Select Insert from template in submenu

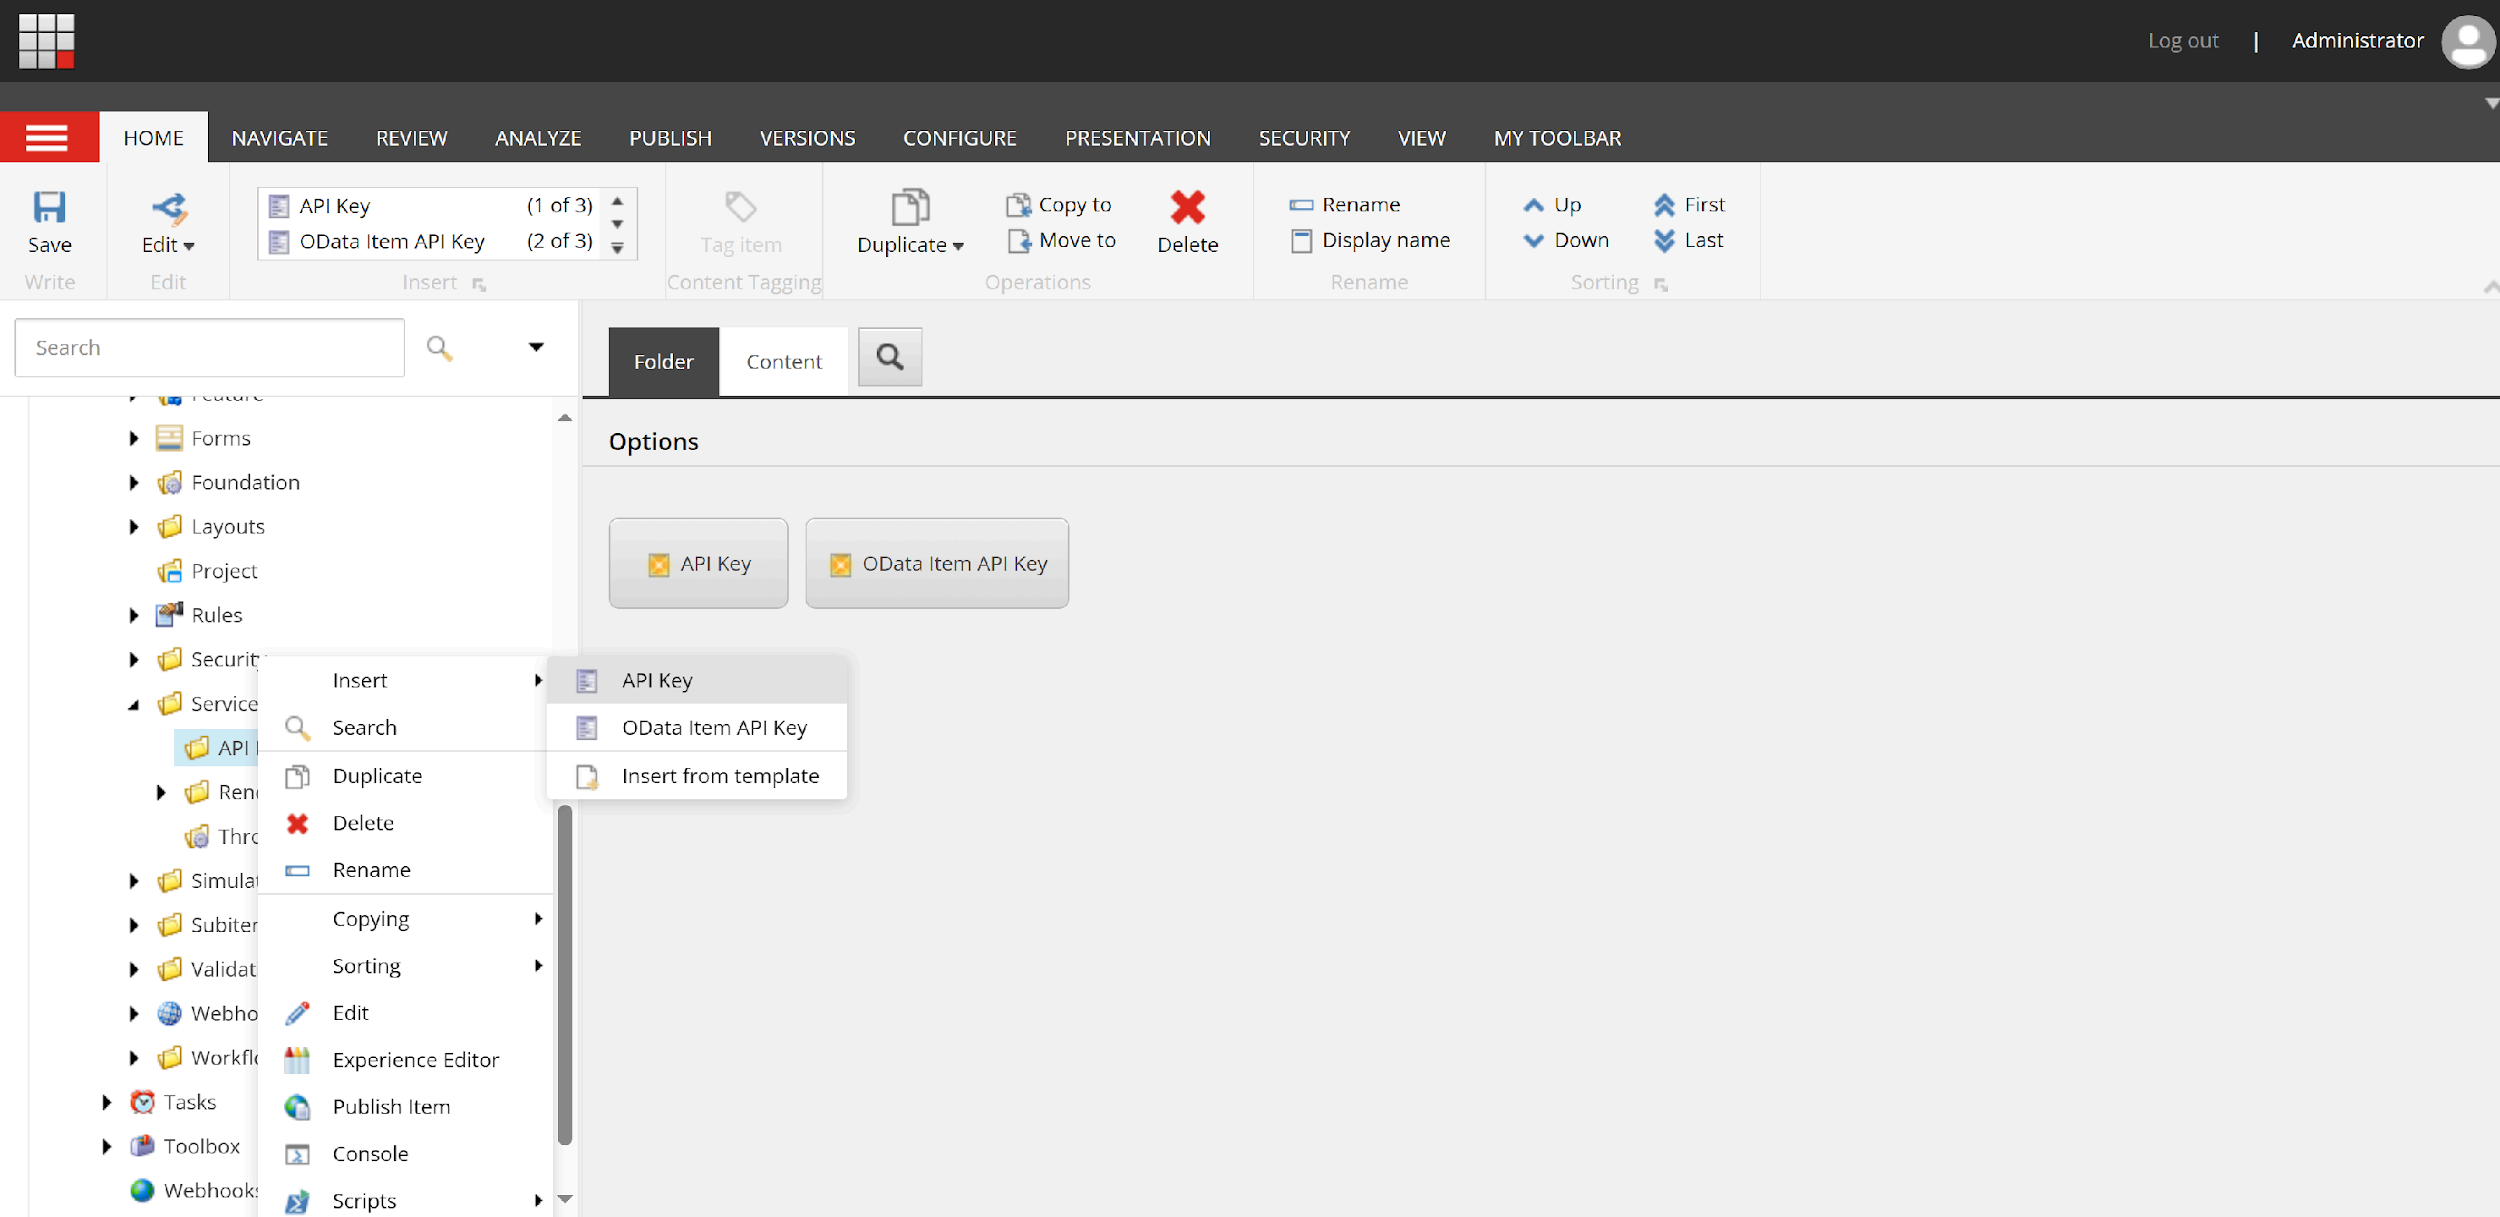pyautogui.click(x=697, y=776)
